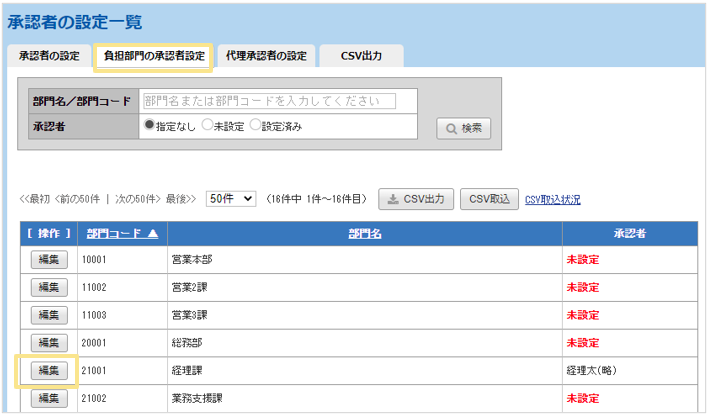Viewport: 708px width, 415px height.
Task: Open the CSV取込状況 link
Action: pyautogui.click(x=552, y=200)
